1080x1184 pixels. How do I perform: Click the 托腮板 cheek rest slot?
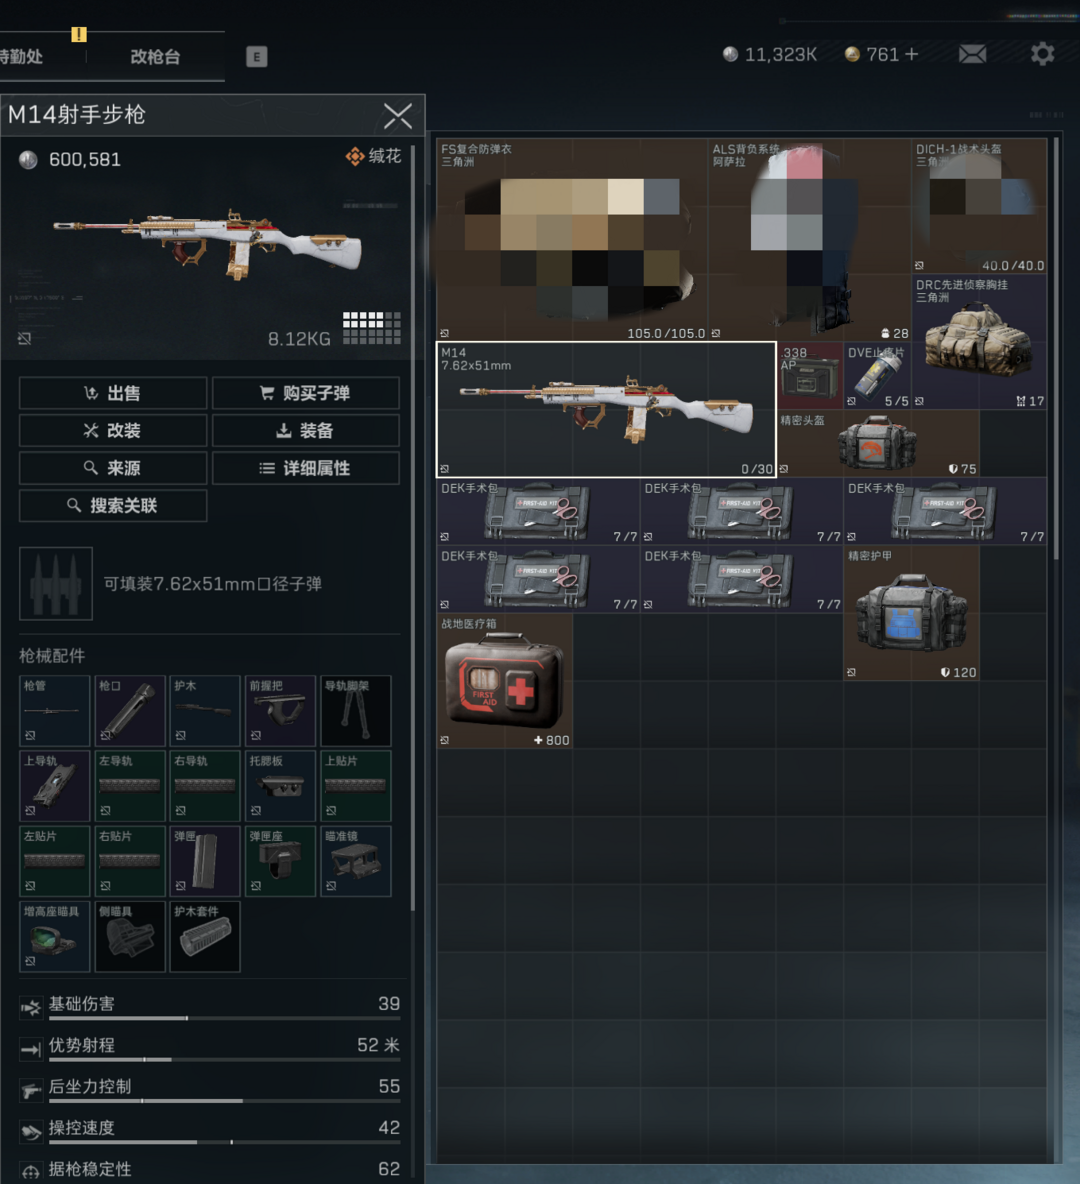tap(280, 786)
